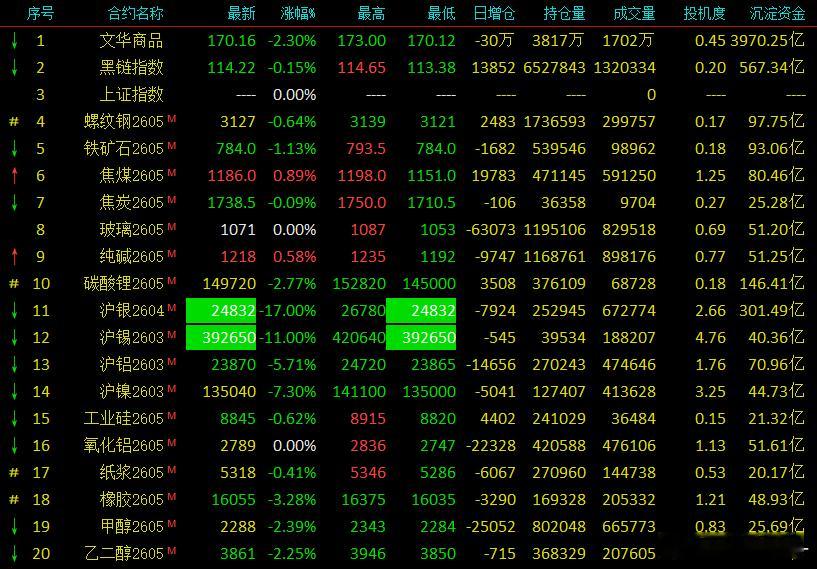The height and width of the screenshot is (569, 817).
Task: Click the 0.89% change of 焦煤2605
Action: (294, 176)
